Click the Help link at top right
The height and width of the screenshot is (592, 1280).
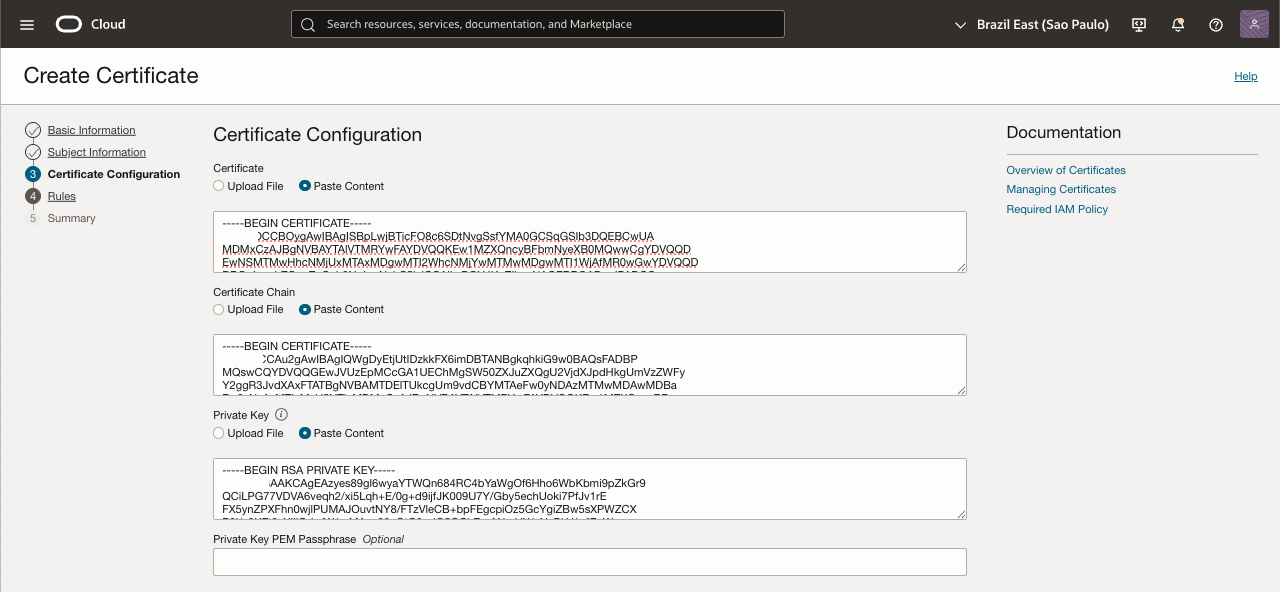coord(1245,76)
